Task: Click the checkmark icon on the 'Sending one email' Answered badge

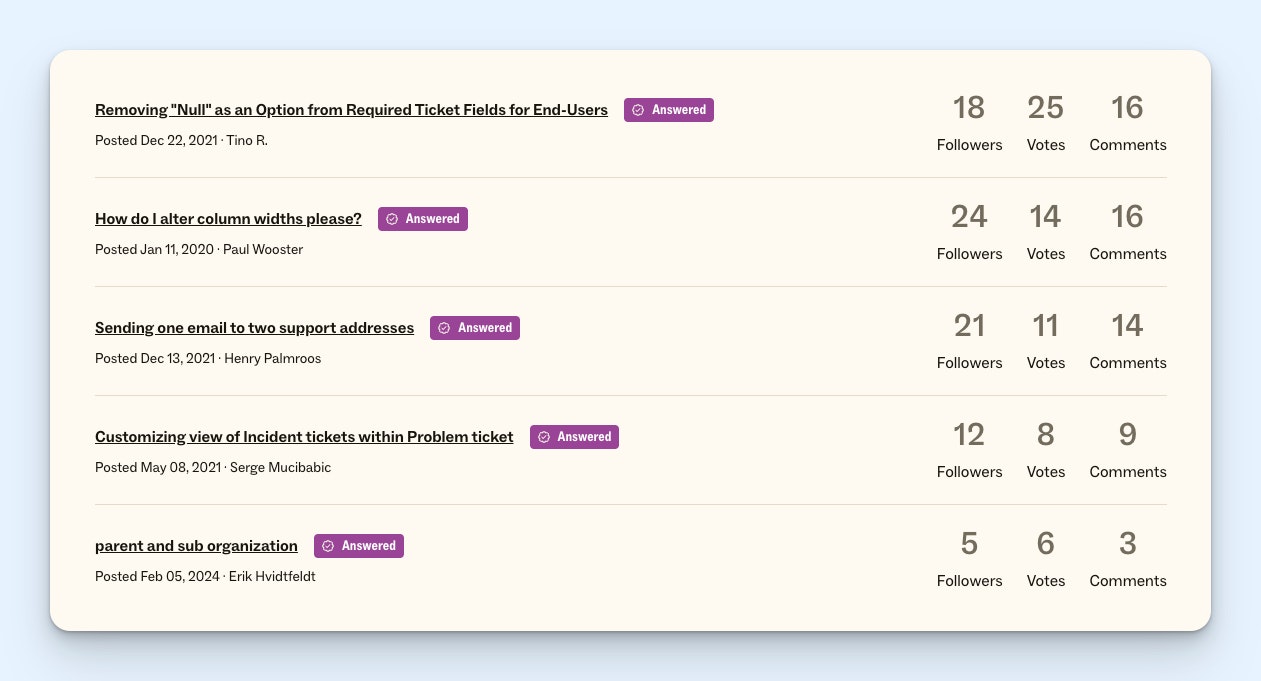Action: pyautogui.click(x=445, y=327)
